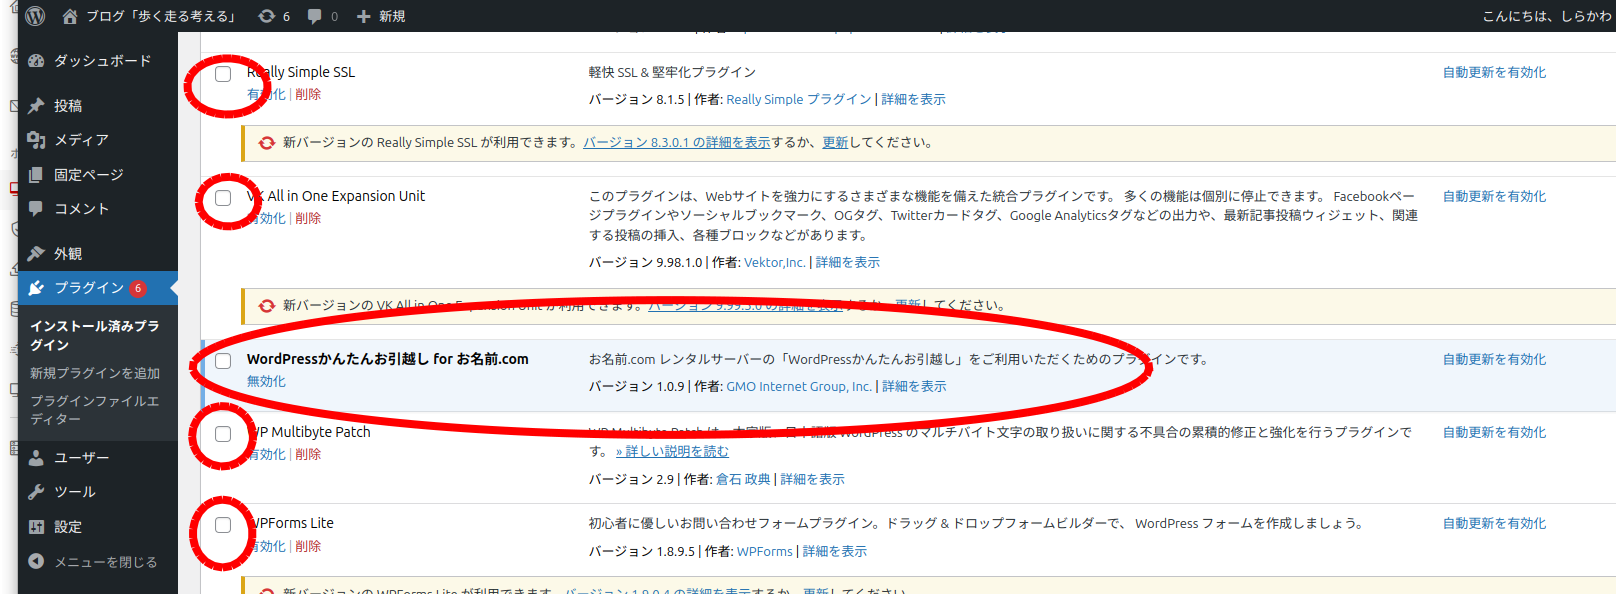Tick the Really Simple SSL checkbox
Screen dimensions: 1616x594
[223, 74]
